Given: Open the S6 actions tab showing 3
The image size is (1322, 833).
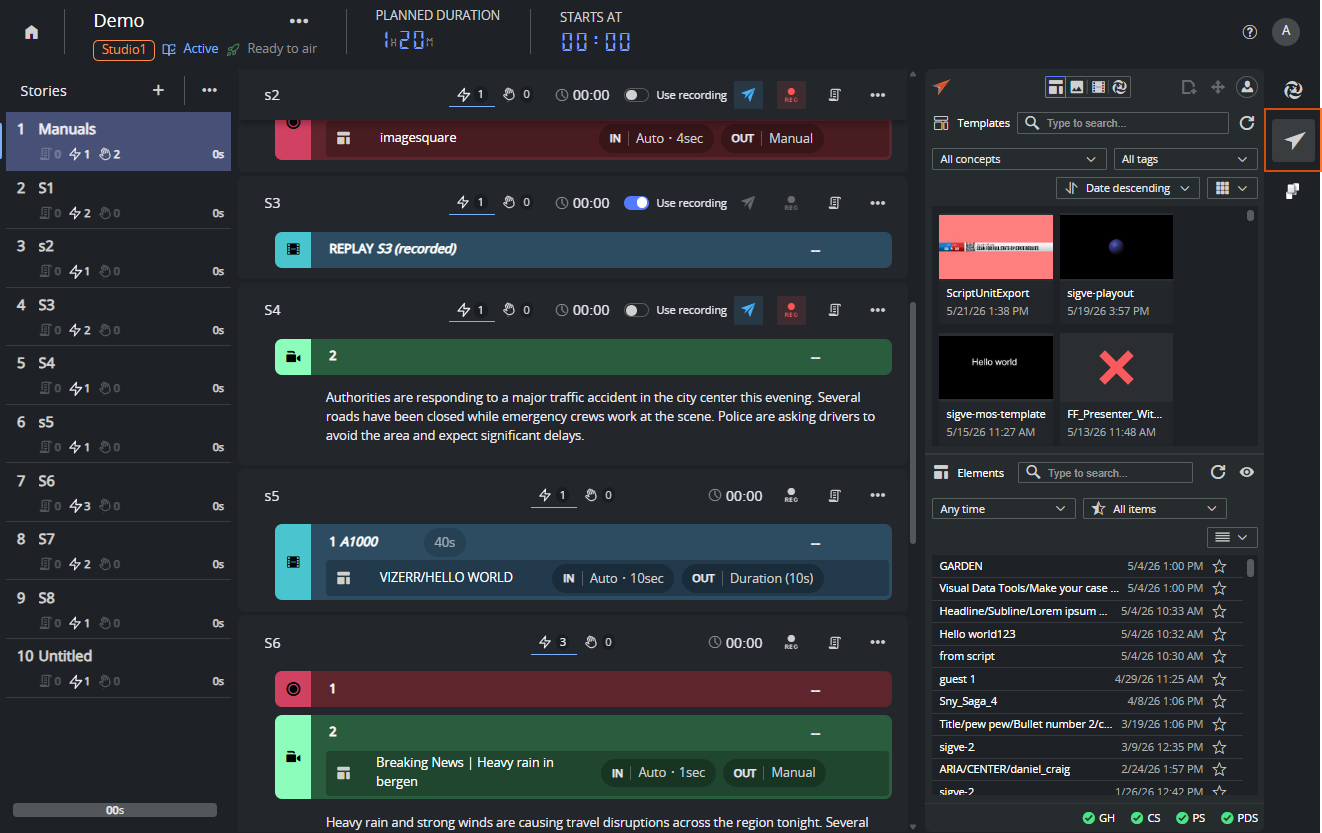Looking at the screenshot, I should pos(553,643).
